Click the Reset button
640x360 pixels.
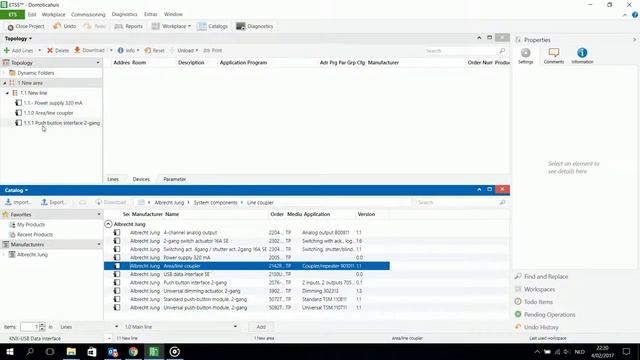tap(154, 51)
